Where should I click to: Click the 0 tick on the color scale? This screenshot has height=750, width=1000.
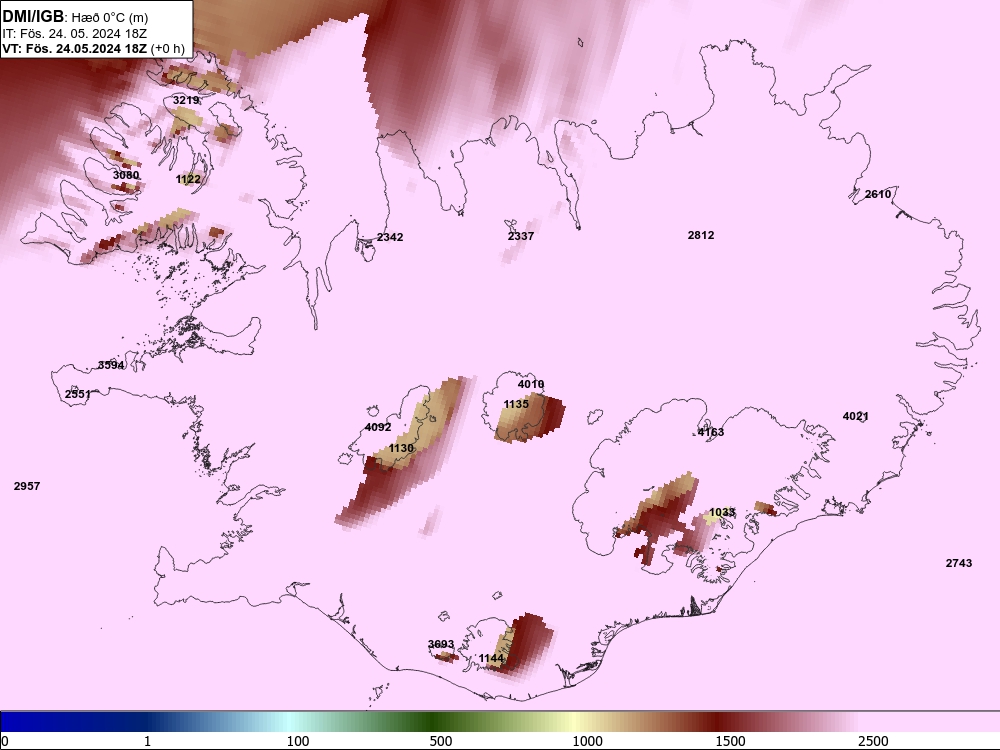coord(5,741)
